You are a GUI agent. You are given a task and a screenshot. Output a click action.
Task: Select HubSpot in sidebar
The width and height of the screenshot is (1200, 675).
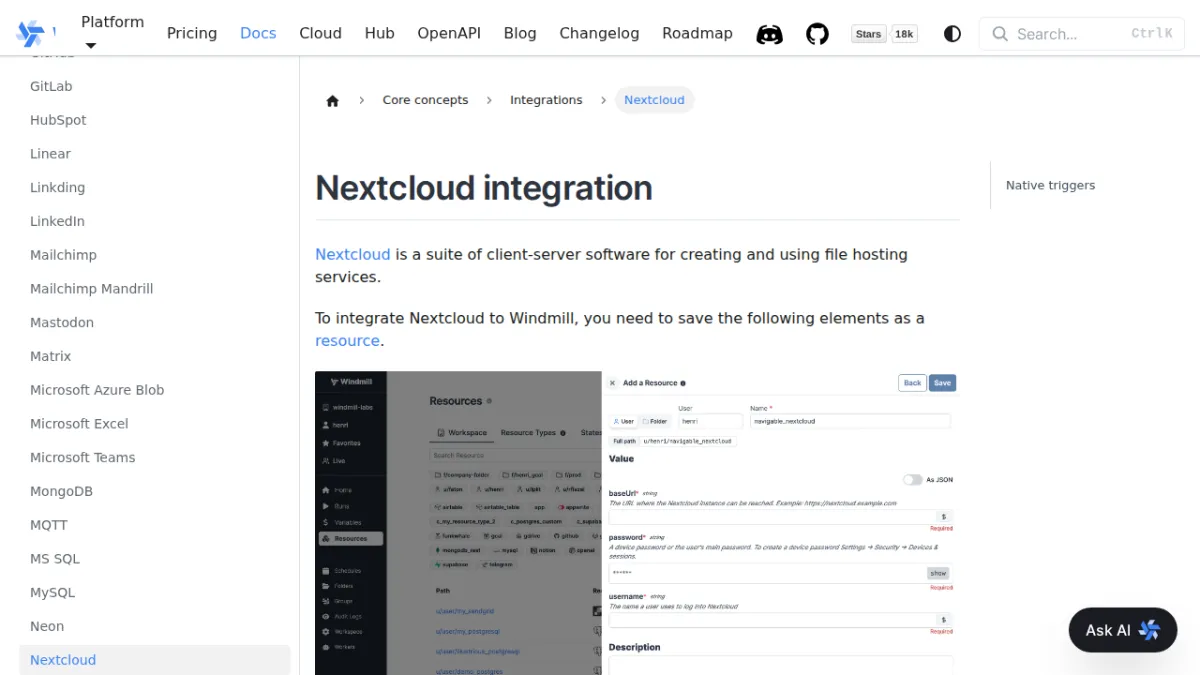(x=58, y=120)
